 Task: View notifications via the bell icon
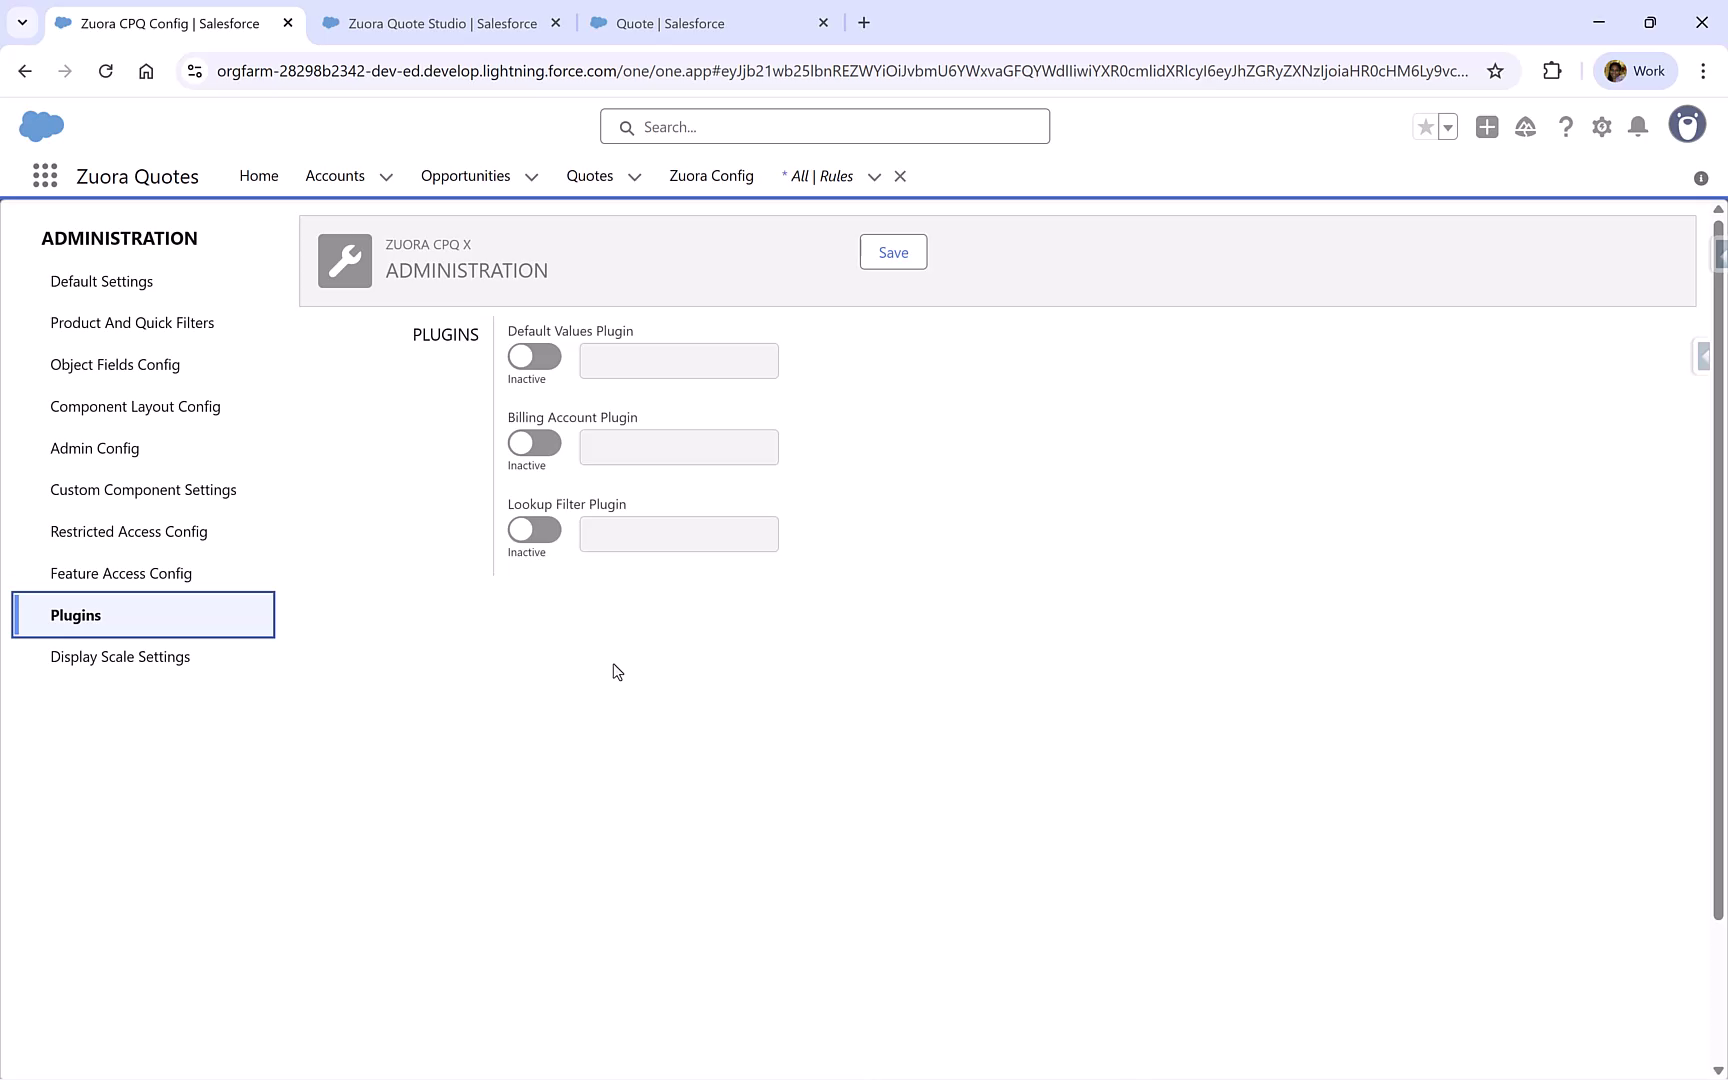coord(1638,127)
